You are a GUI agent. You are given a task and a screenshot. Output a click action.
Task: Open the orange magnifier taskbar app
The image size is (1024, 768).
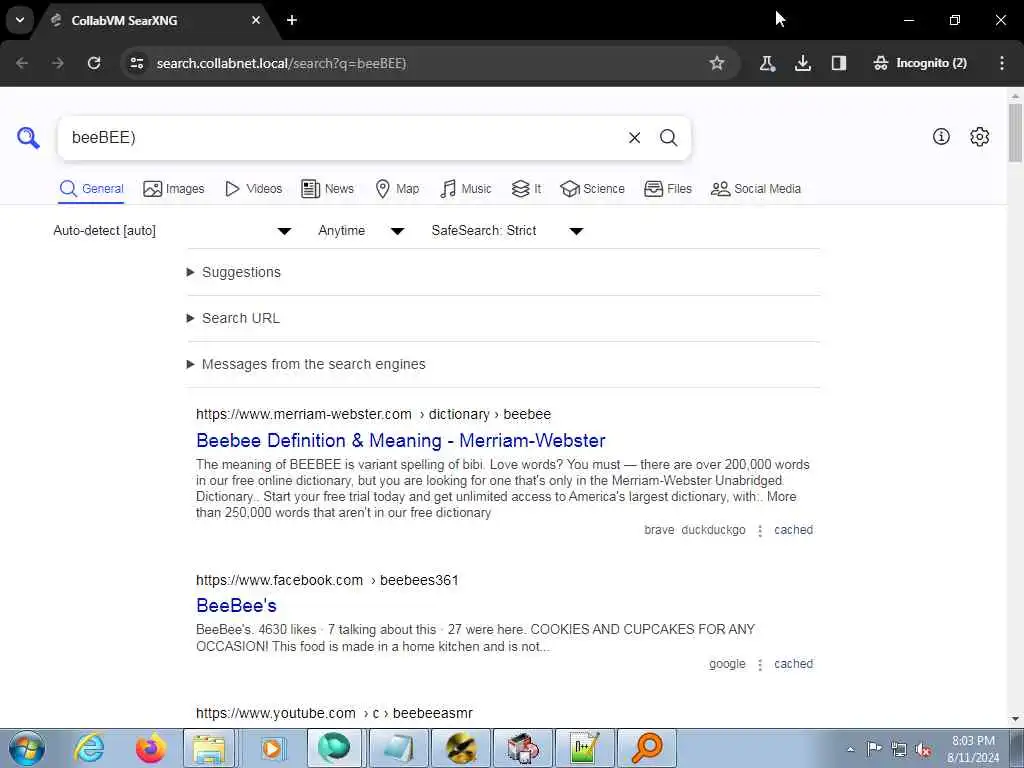coord(647,748)
